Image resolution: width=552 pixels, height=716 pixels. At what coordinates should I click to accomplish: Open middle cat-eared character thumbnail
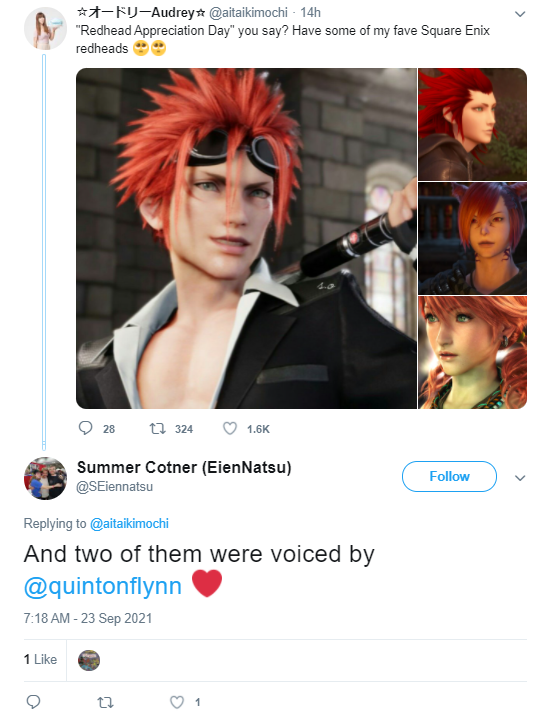[x=473, y=238]
